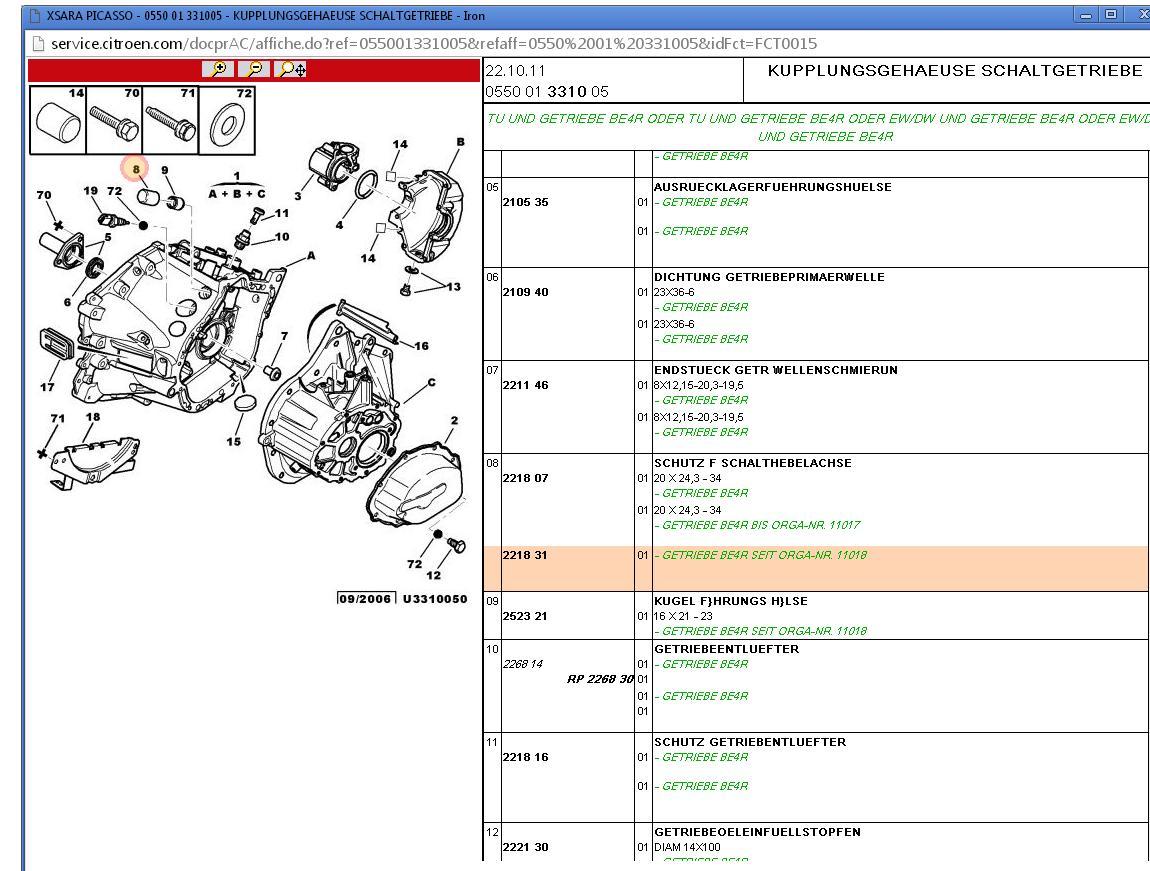Screen dimensions: 1150x871
Task: Click the zoom in magnifier icon
Action: tap(218, 70)
